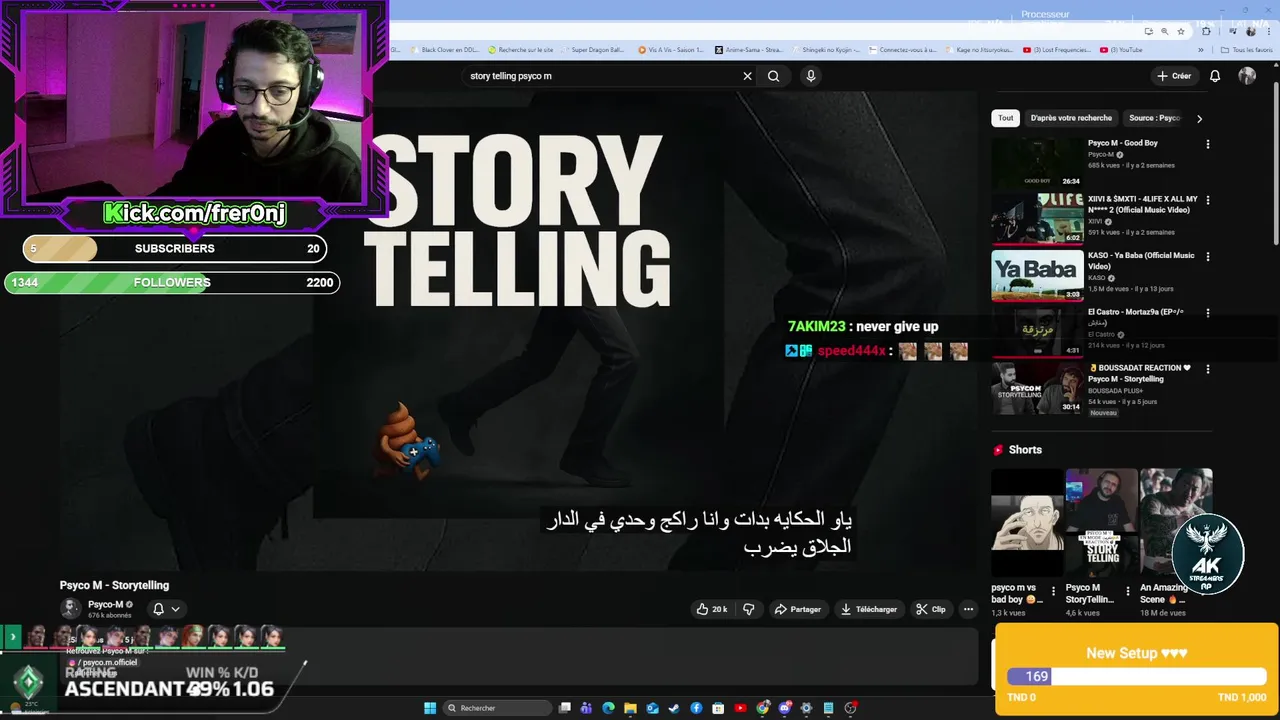This screenshot has width=1280, height=720.
Task: Show more filter chips with right arrow
Action: (x=1199, y=118)
